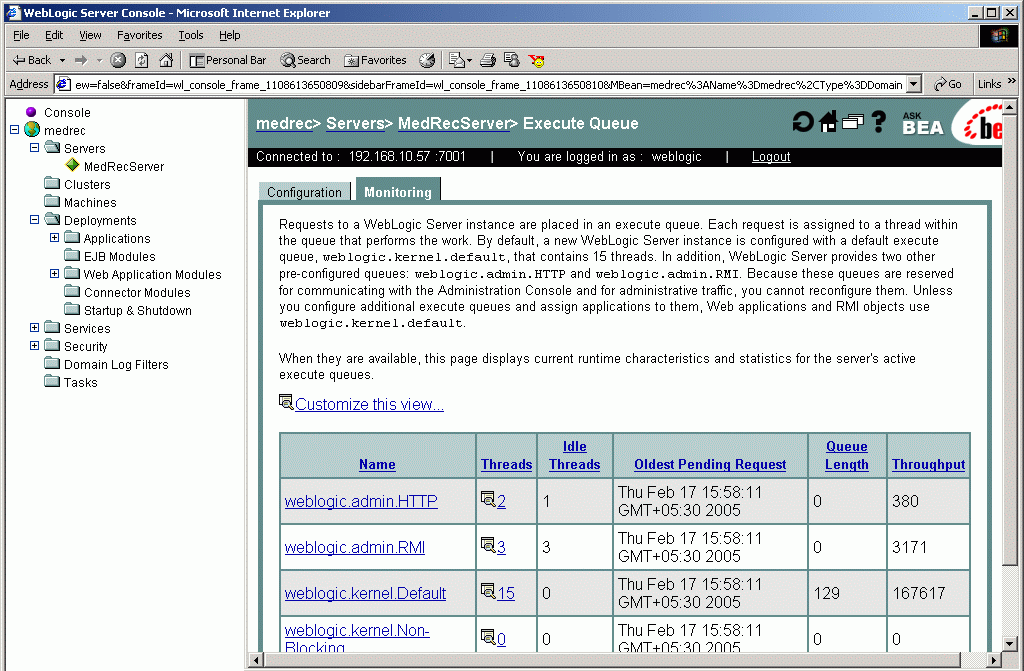Open the Help menu

tap(229, 35)
